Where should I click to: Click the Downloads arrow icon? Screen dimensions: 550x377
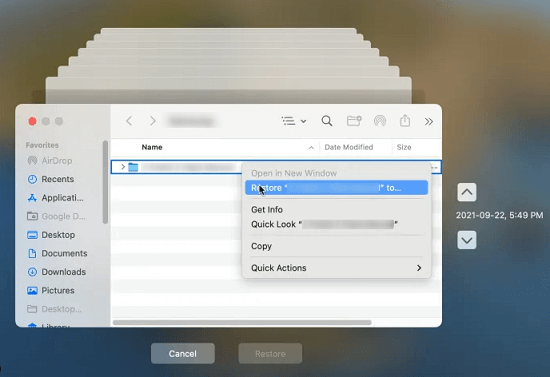pos(32,272)
